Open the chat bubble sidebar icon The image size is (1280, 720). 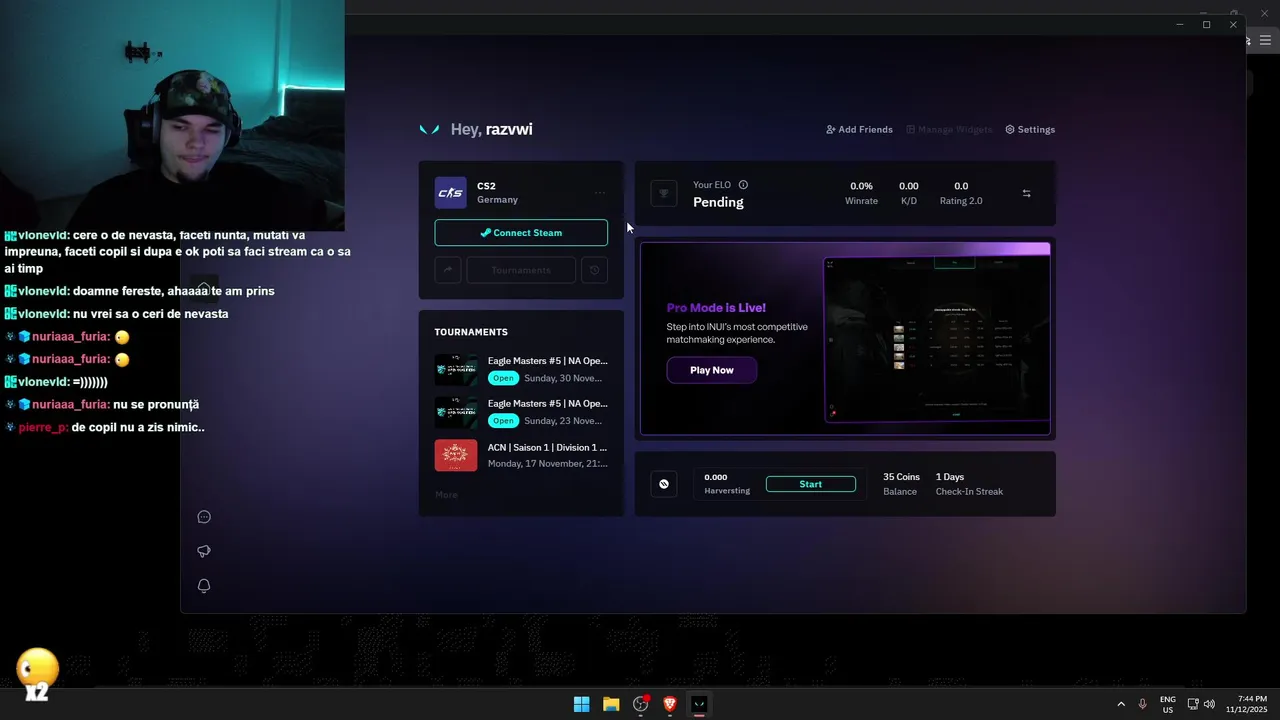pyautogui.click(x=204, y=517)
